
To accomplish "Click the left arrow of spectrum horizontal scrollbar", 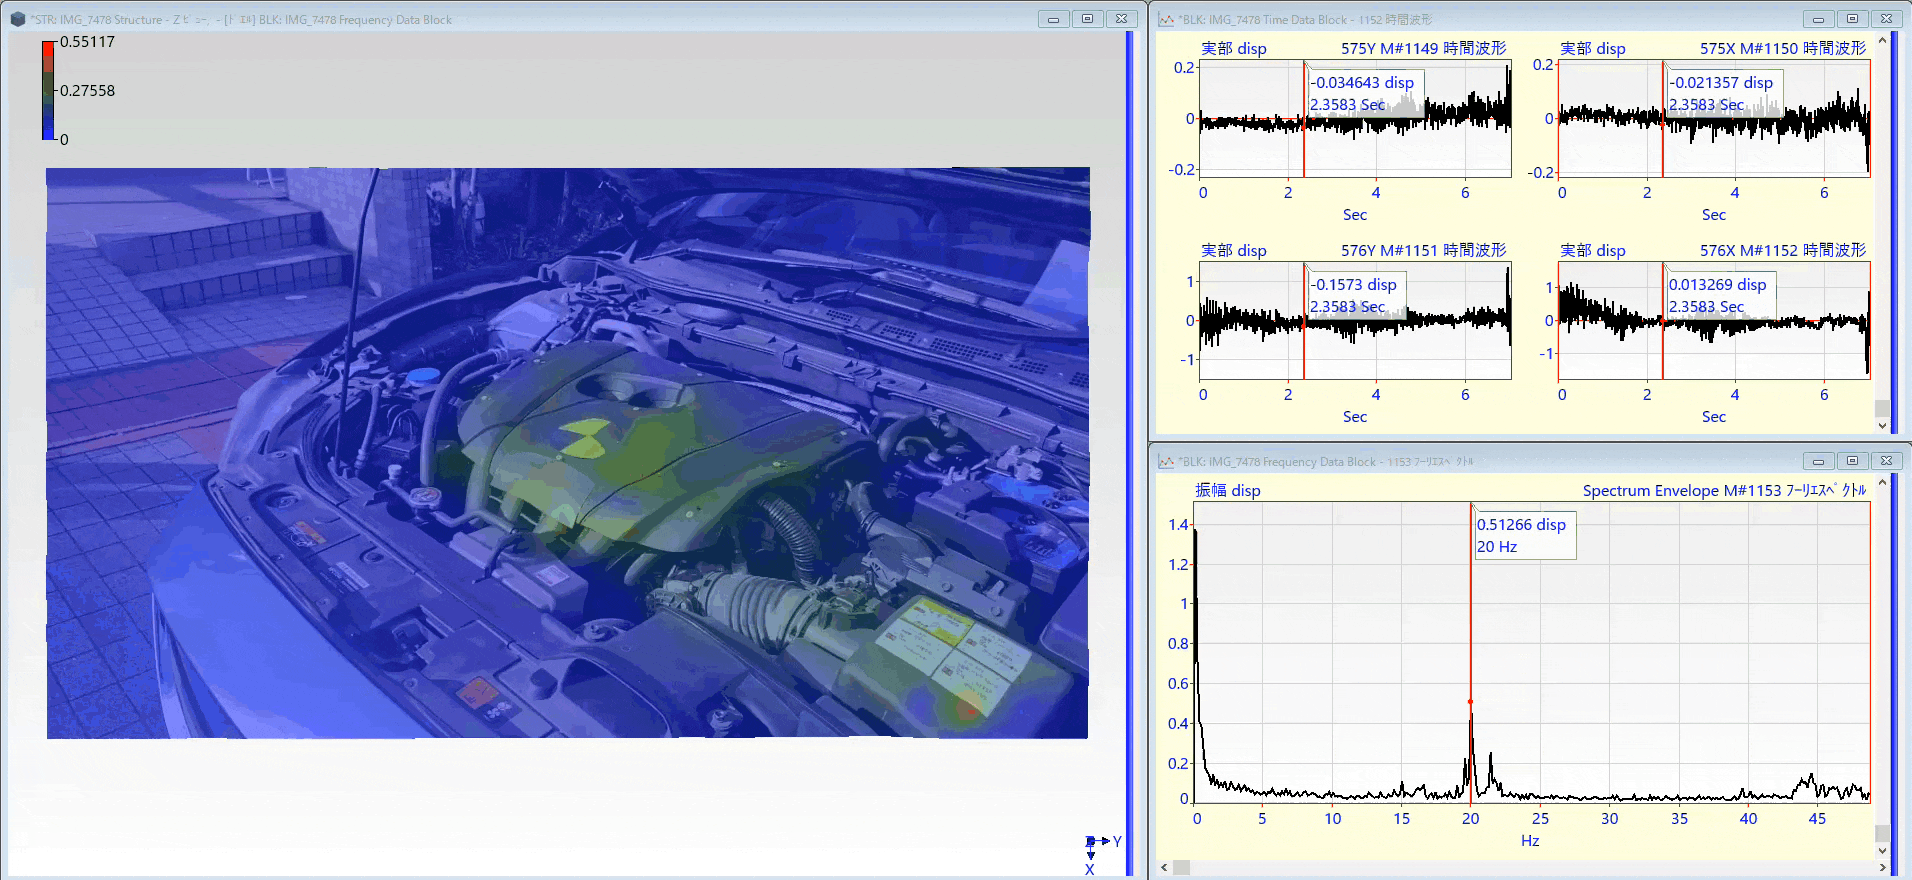I will click(1164, 868).
